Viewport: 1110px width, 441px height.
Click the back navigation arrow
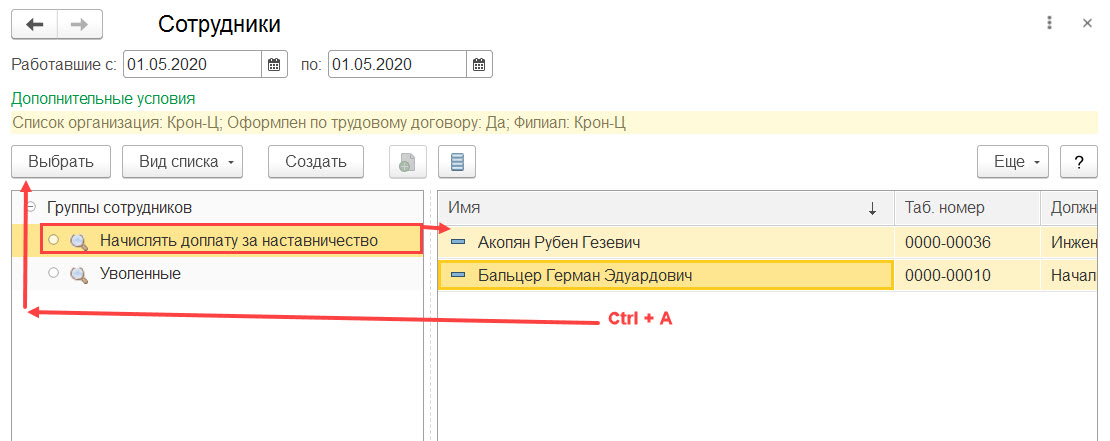(34, 24)
